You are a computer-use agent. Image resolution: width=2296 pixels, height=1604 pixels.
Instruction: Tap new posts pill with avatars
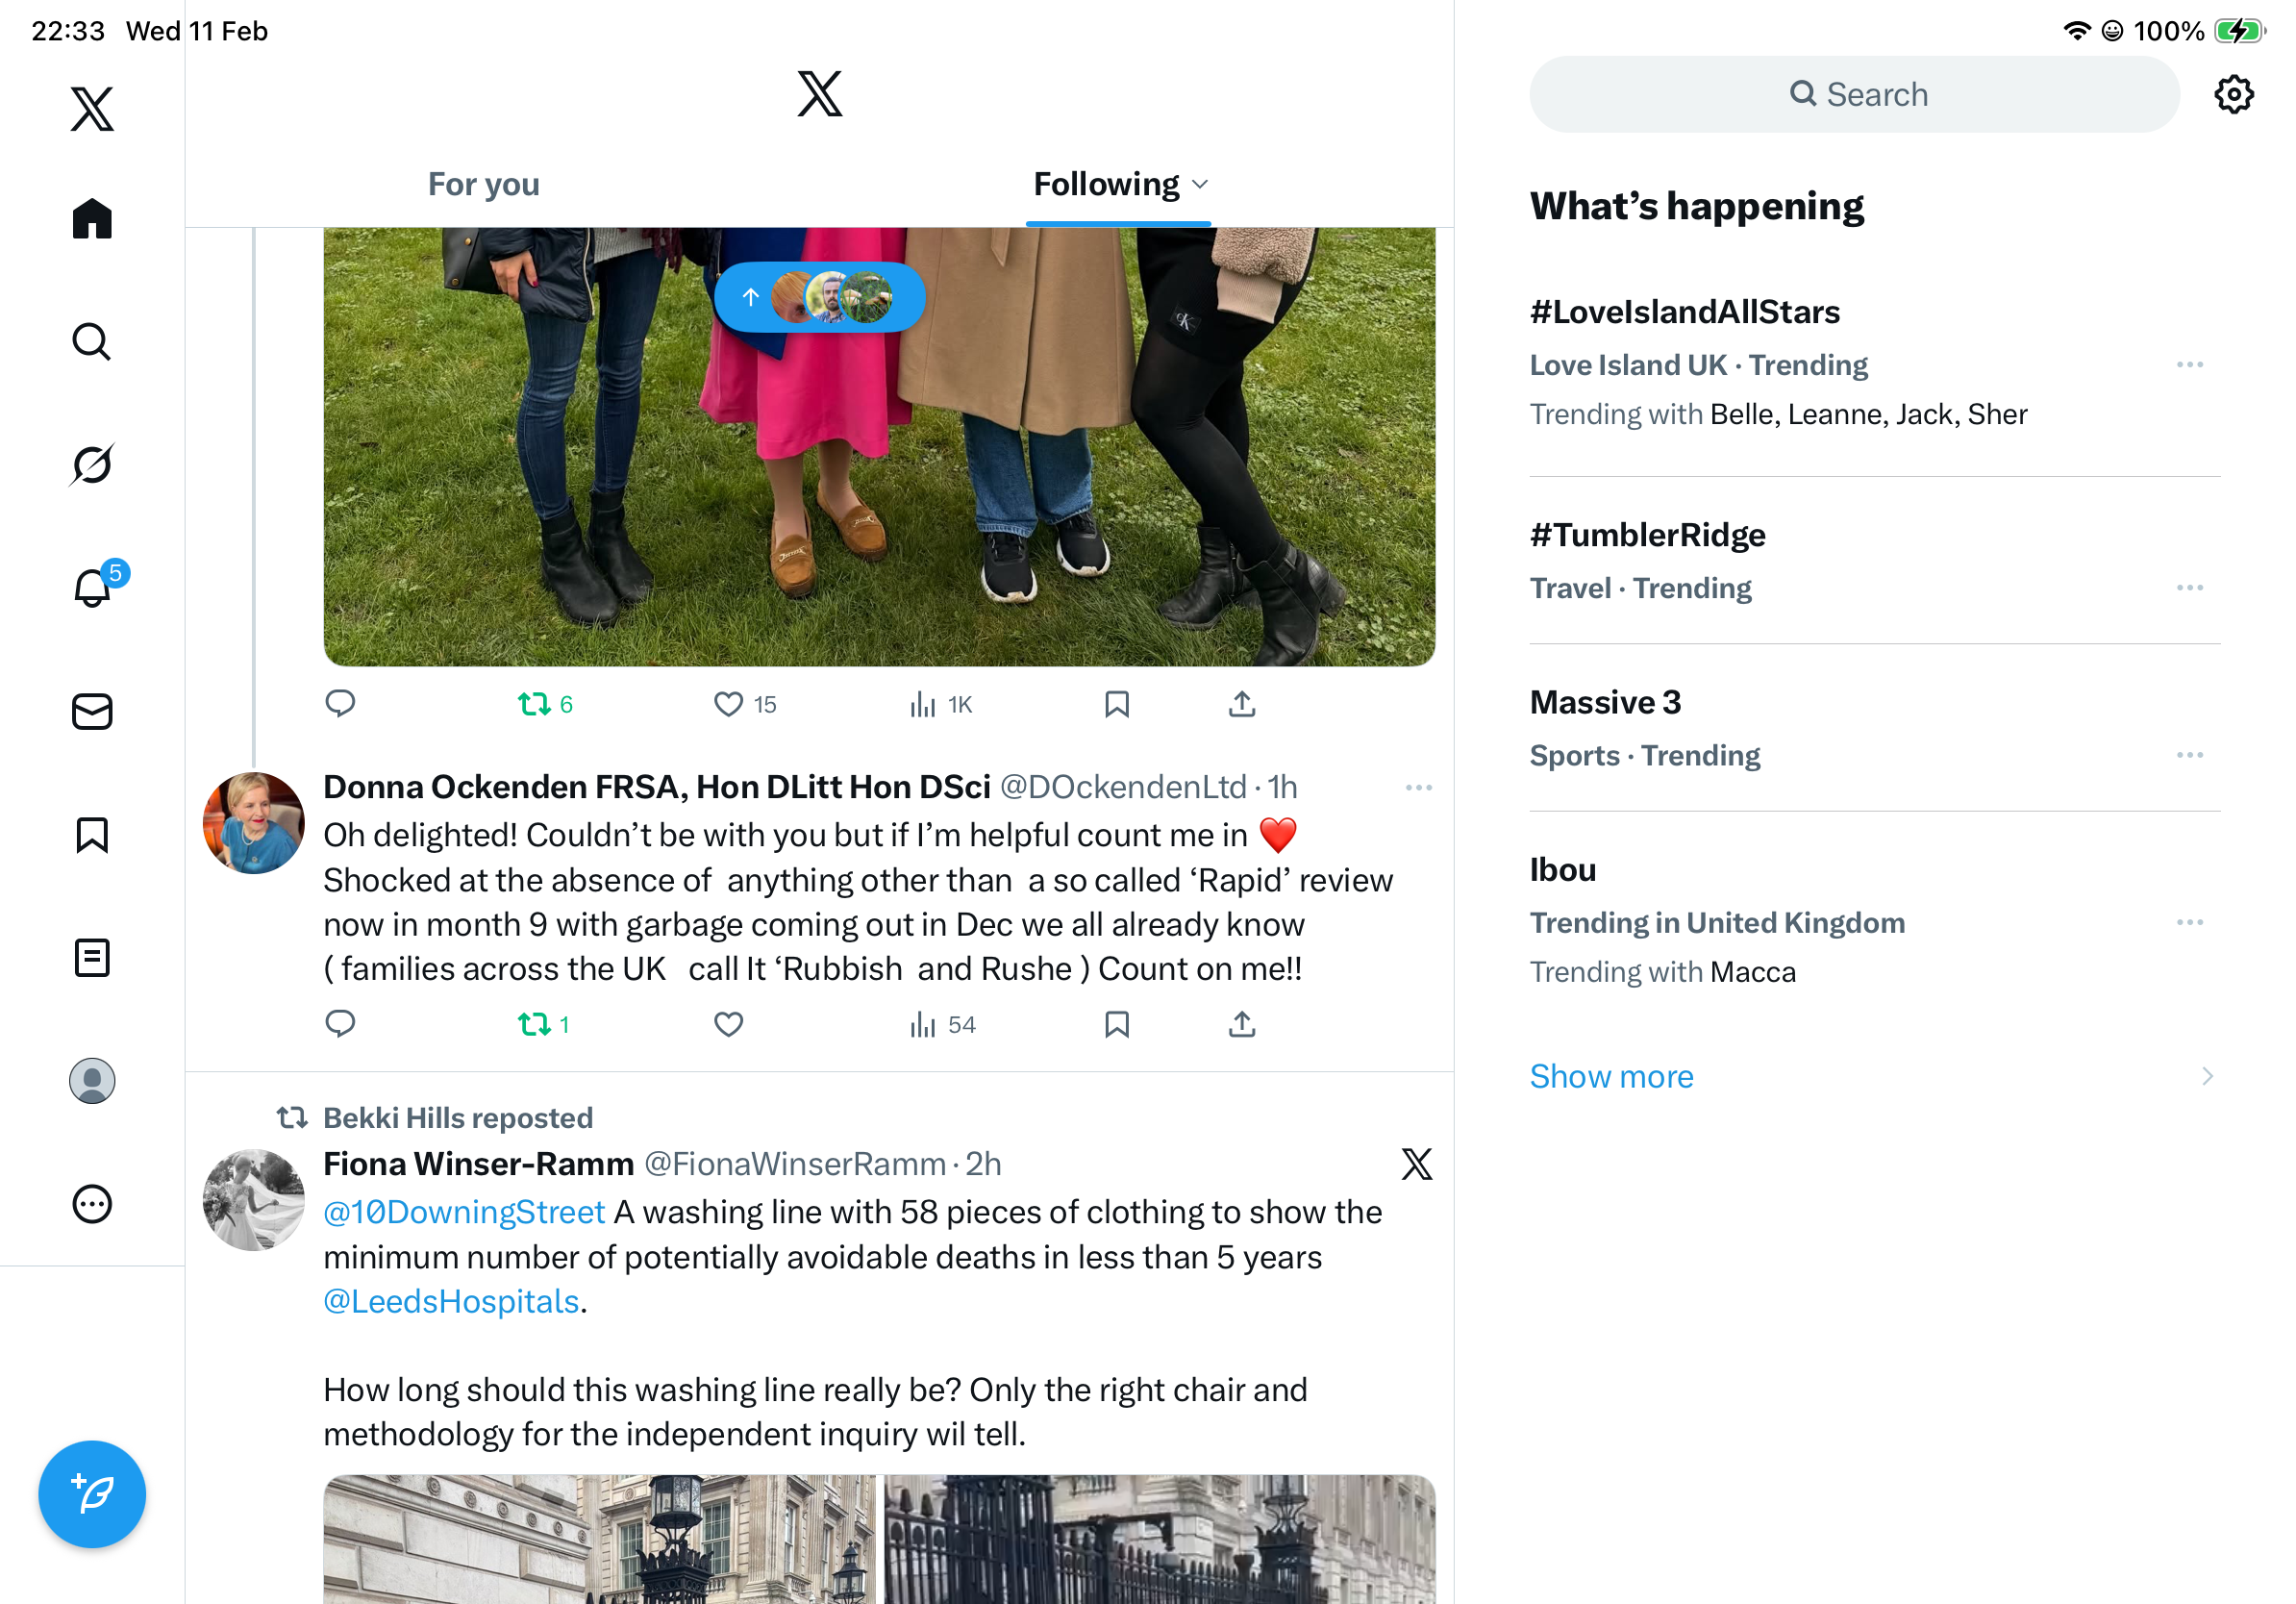[x=819, y=297]
